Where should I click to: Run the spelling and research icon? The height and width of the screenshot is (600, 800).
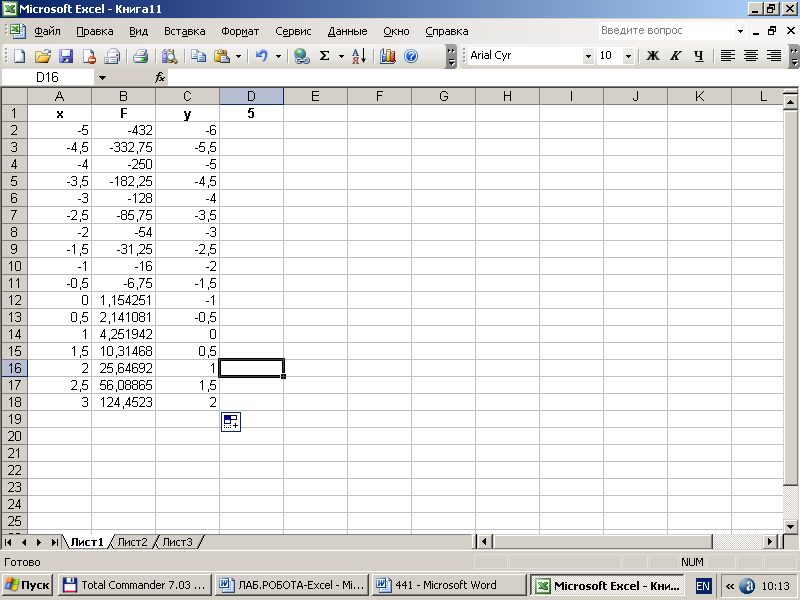coord(169,56)
